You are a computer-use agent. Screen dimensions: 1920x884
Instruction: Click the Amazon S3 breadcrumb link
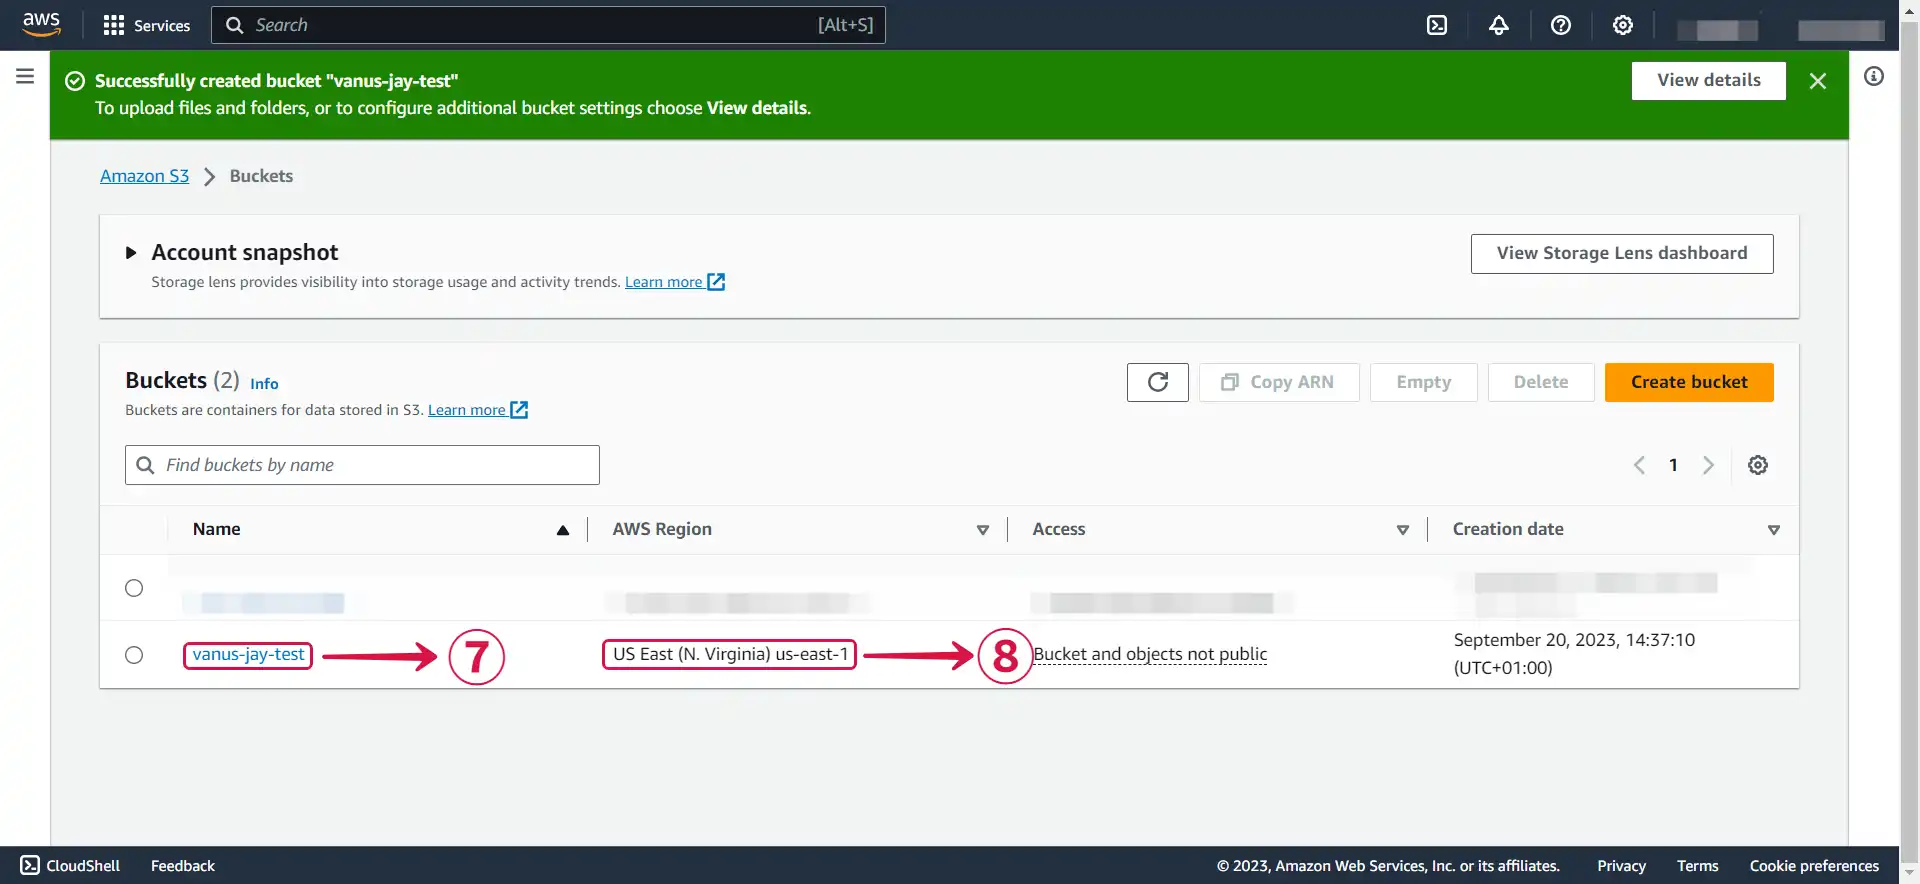pos(145,176)
